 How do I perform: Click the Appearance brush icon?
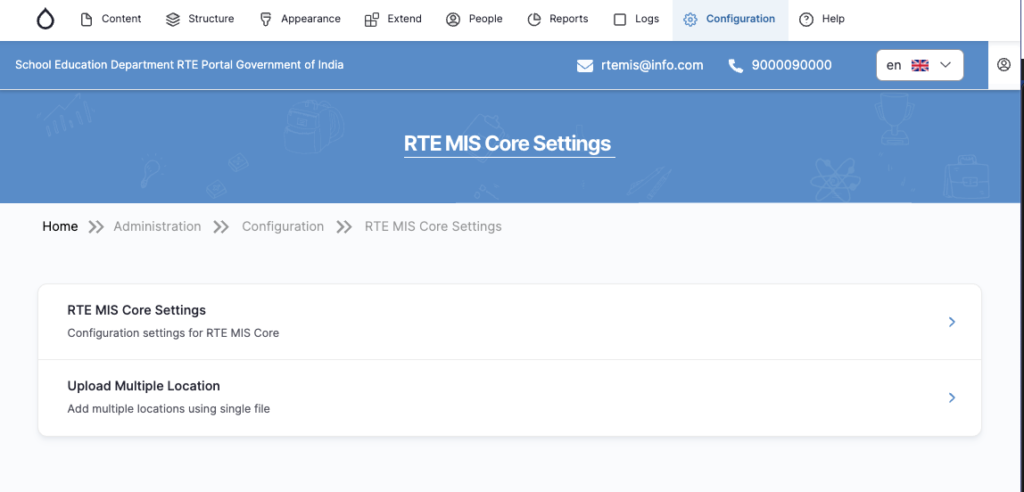pyautogui.click(x=265, y=19)
